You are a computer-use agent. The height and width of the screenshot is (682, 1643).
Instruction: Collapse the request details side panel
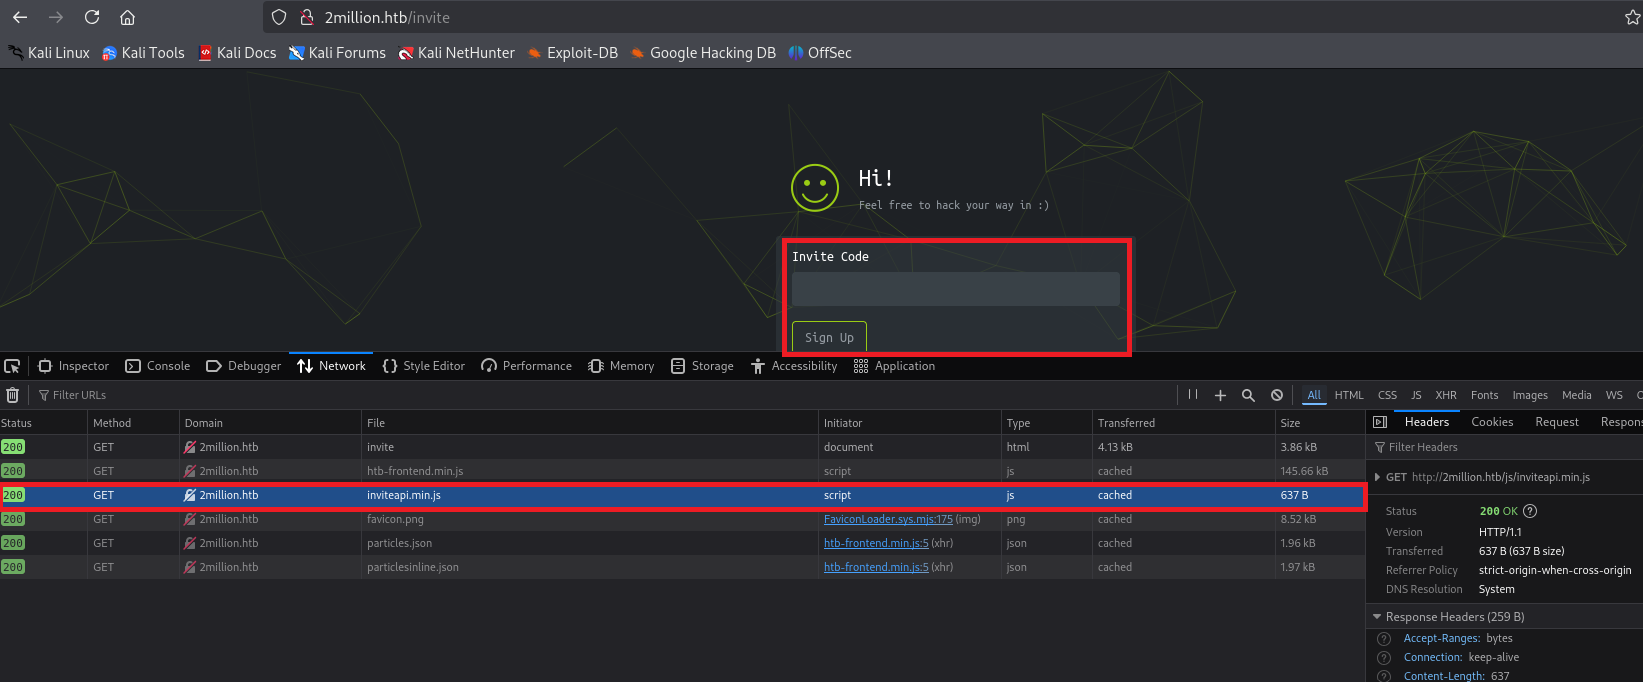click(1380, 422)
